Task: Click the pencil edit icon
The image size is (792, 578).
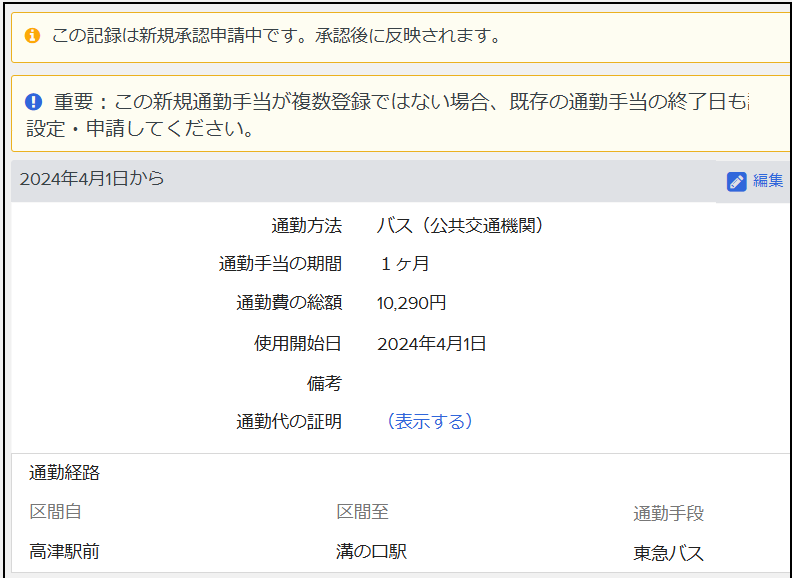Action: click(x=737, y=181)
